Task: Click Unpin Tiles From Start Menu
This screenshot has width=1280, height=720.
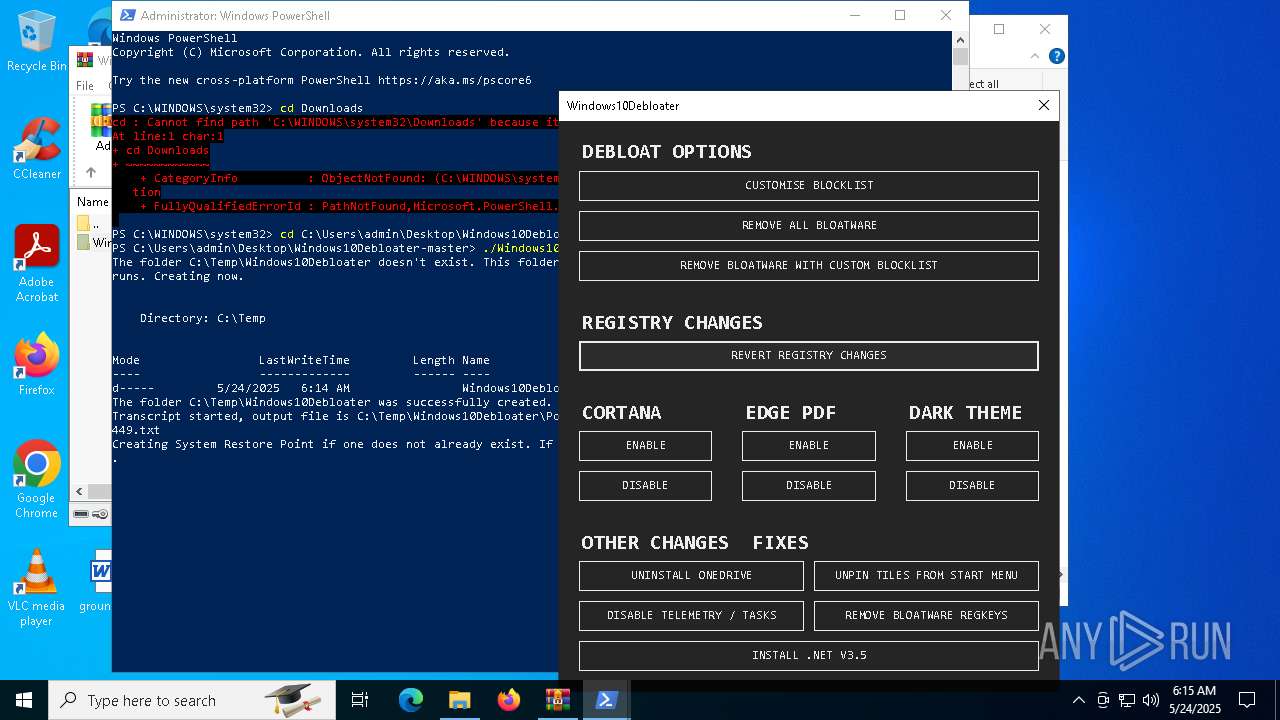Action: click(x=926, y=575)
